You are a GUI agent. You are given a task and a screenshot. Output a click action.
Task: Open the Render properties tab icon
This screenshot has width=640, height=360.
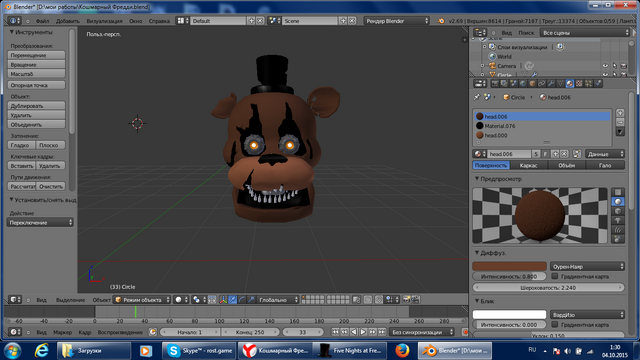click(495, 84)
